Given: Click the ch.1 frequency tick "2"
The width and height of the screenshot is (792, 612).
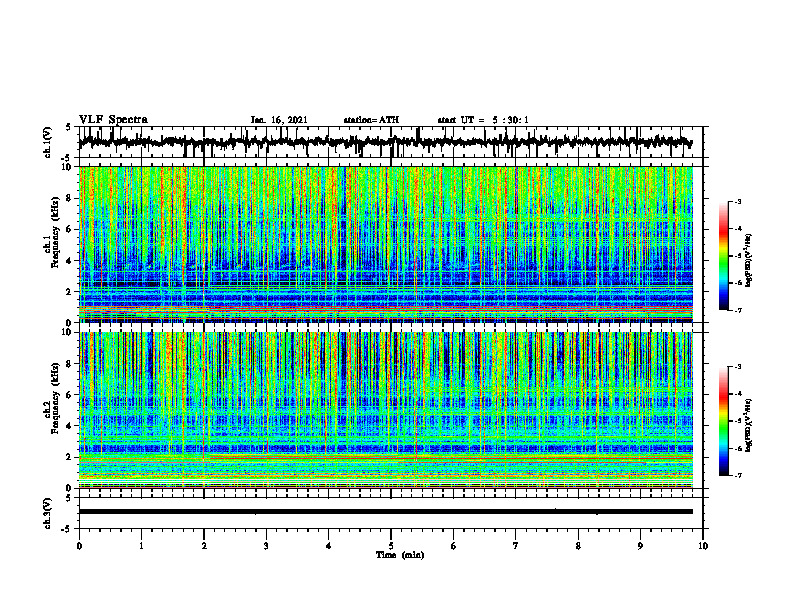Looking at the screenshot, I should (69, 291).
